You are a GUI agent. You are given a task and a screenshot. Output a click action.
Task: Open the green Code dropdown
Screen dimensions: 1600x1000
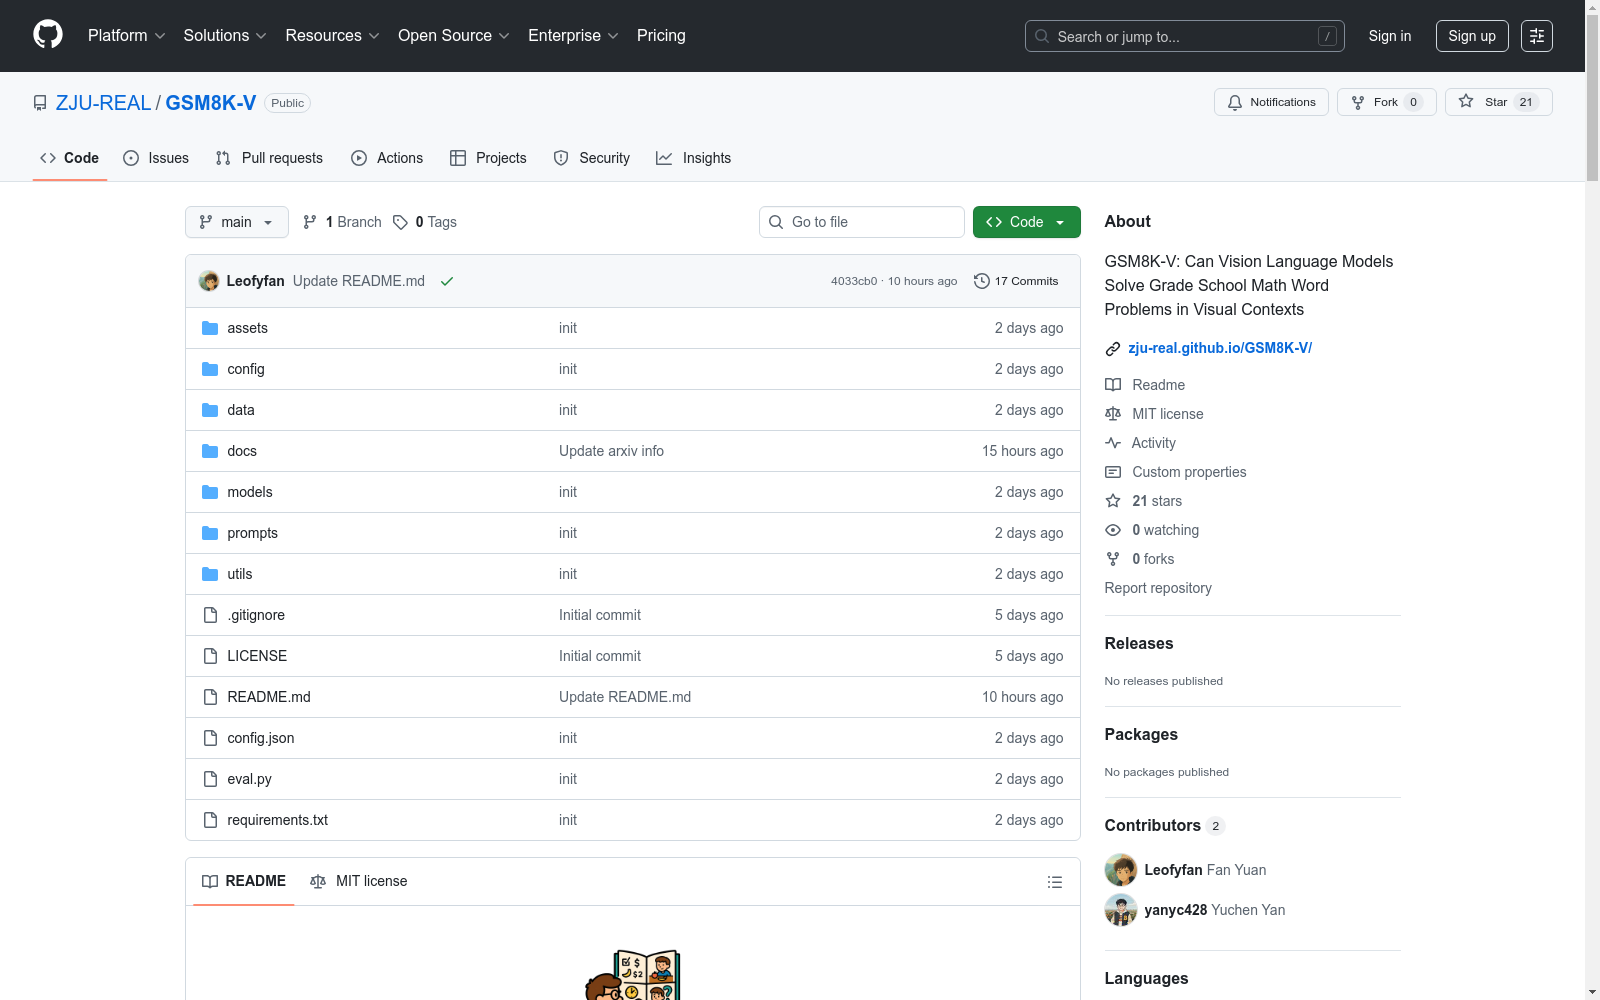pyautogui.click(x=1027, y=222)
